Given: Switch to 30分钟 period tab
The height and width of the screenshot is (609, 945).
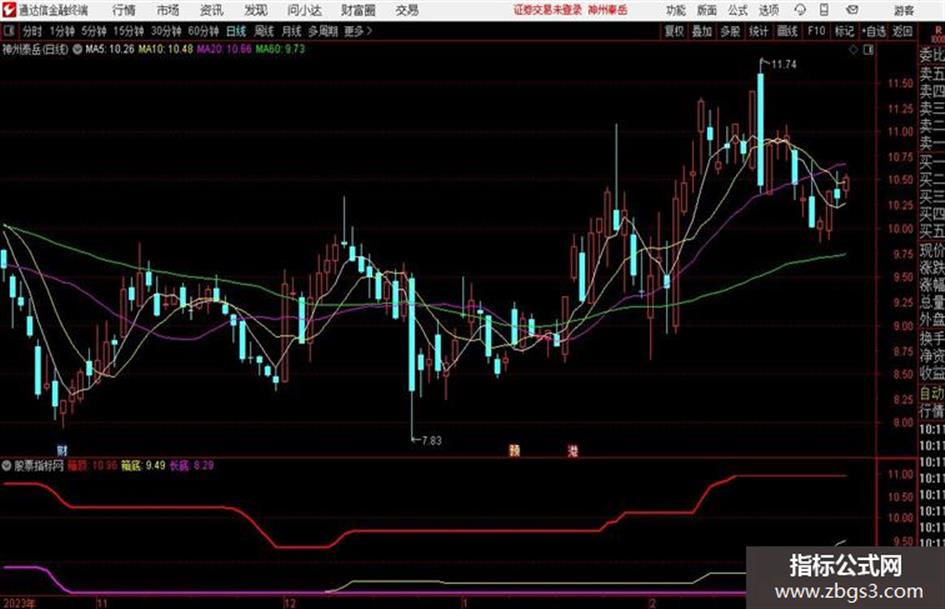Looking at the screenshot, I should coord(166,31).
